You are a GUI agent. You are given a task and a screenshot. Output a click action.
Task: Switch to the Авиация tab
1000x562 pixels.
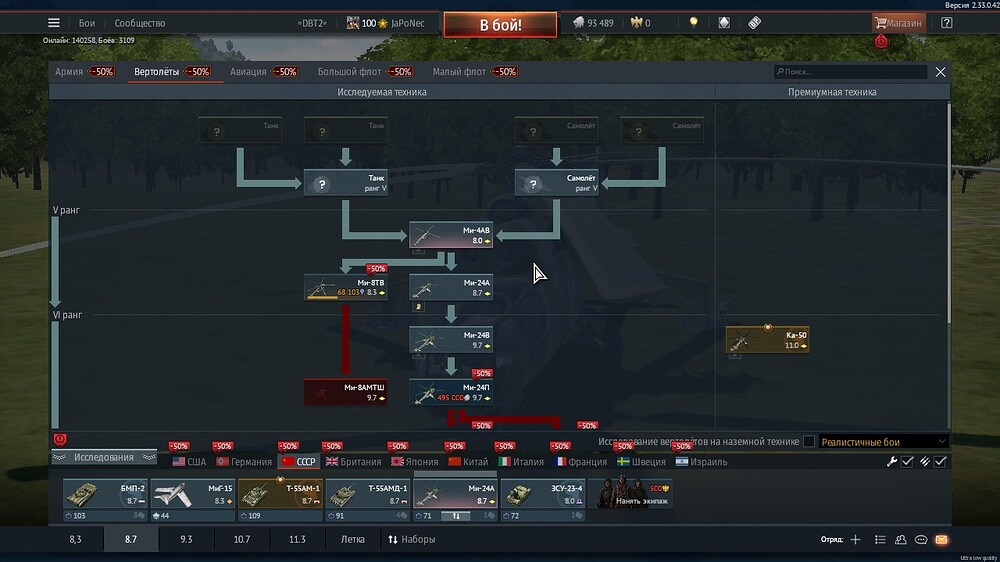tap(263, 71)
